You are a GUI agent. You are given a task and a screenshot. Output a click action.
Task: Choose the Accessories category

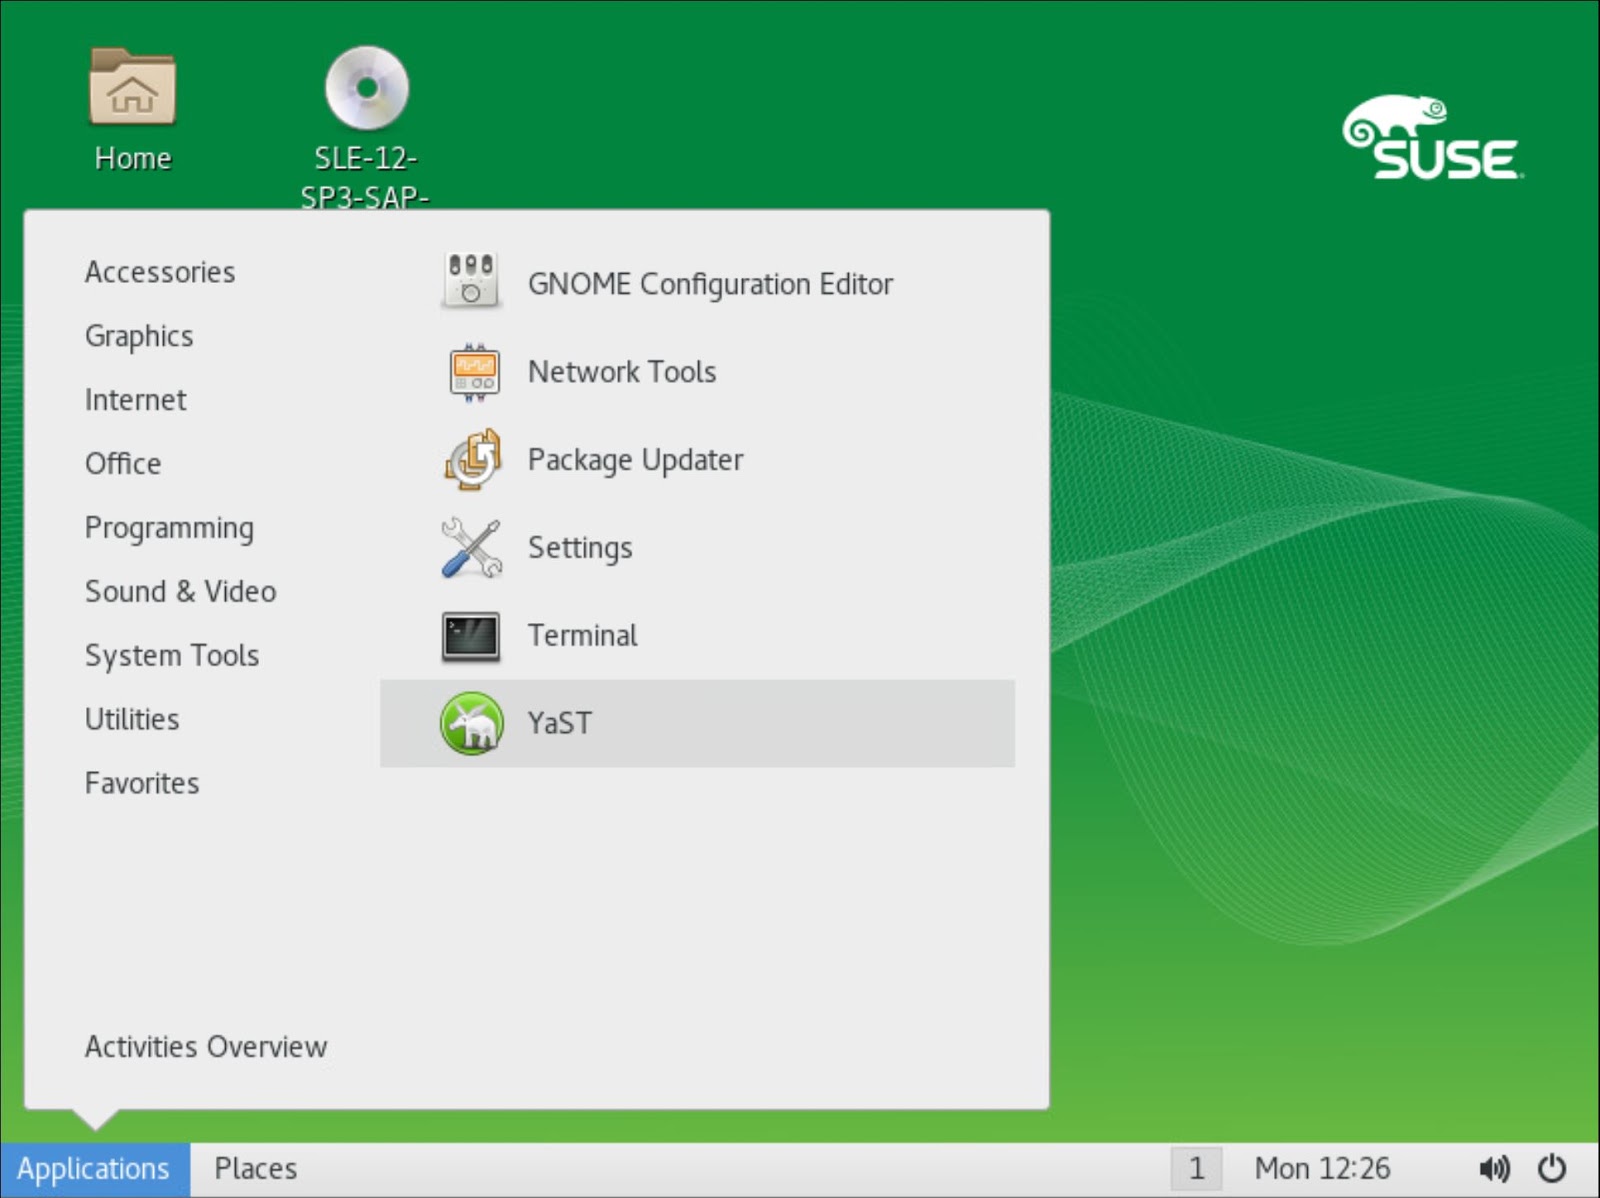coord(160,272)
